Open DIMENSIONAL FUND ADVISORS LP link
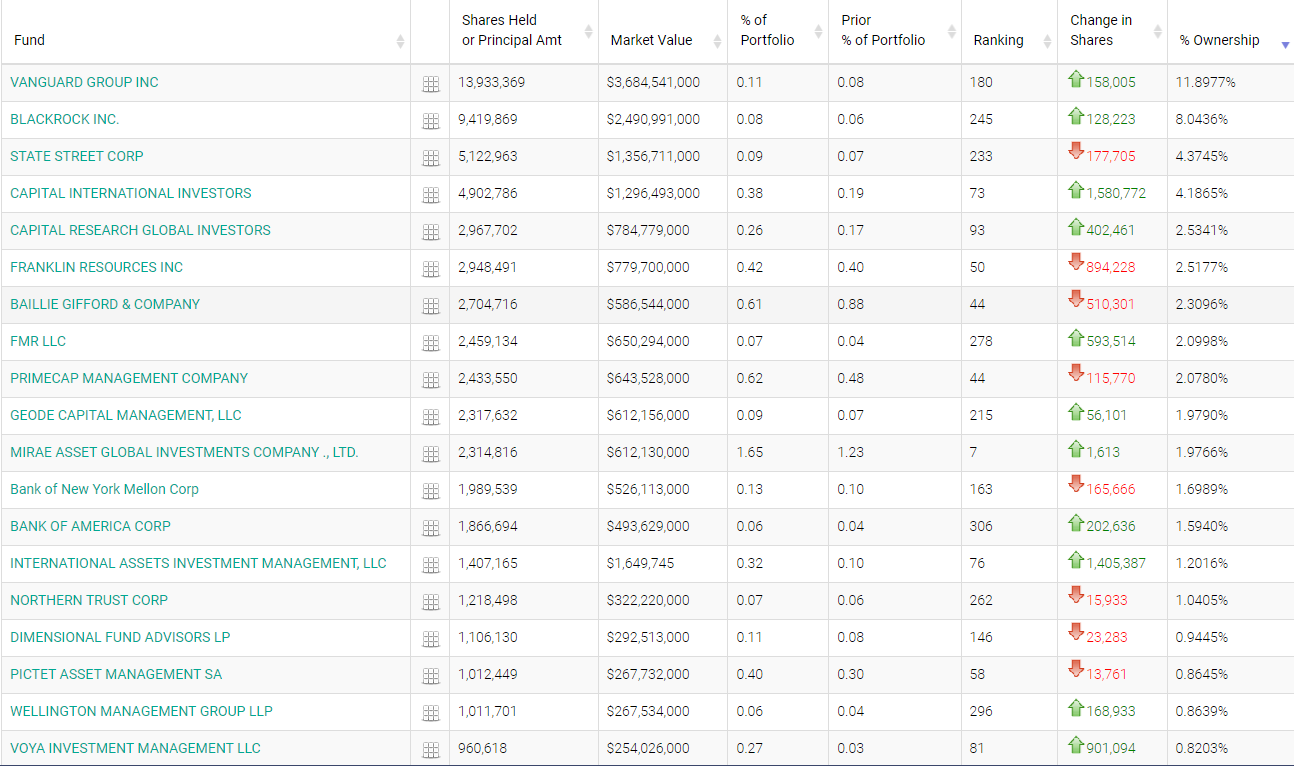This screenshot has height=766, width=1294. coord(120,637)
